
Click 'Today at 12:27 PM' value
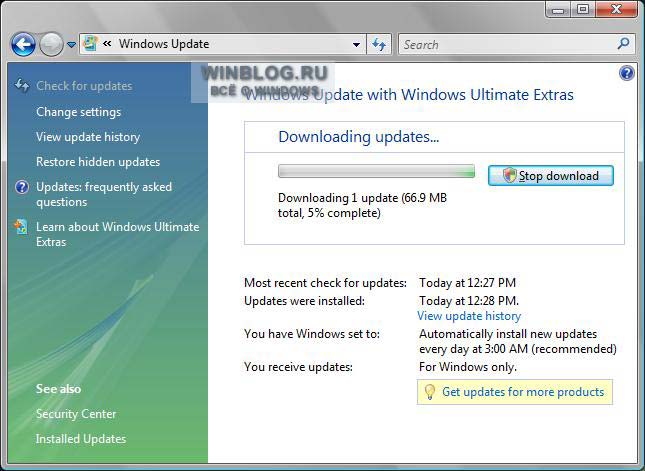tap(467, 283)
